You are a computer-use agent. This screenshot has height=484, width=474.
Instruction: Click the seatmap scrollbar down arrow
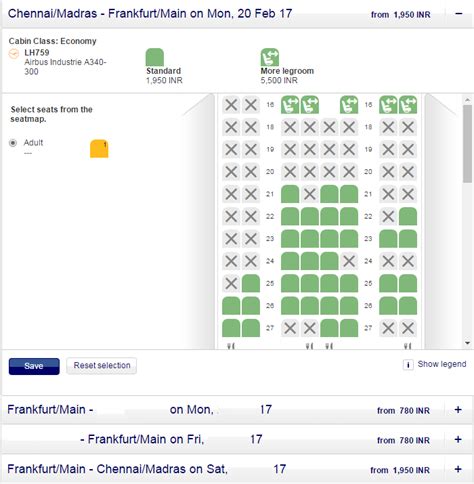click(x=467, y=343)
